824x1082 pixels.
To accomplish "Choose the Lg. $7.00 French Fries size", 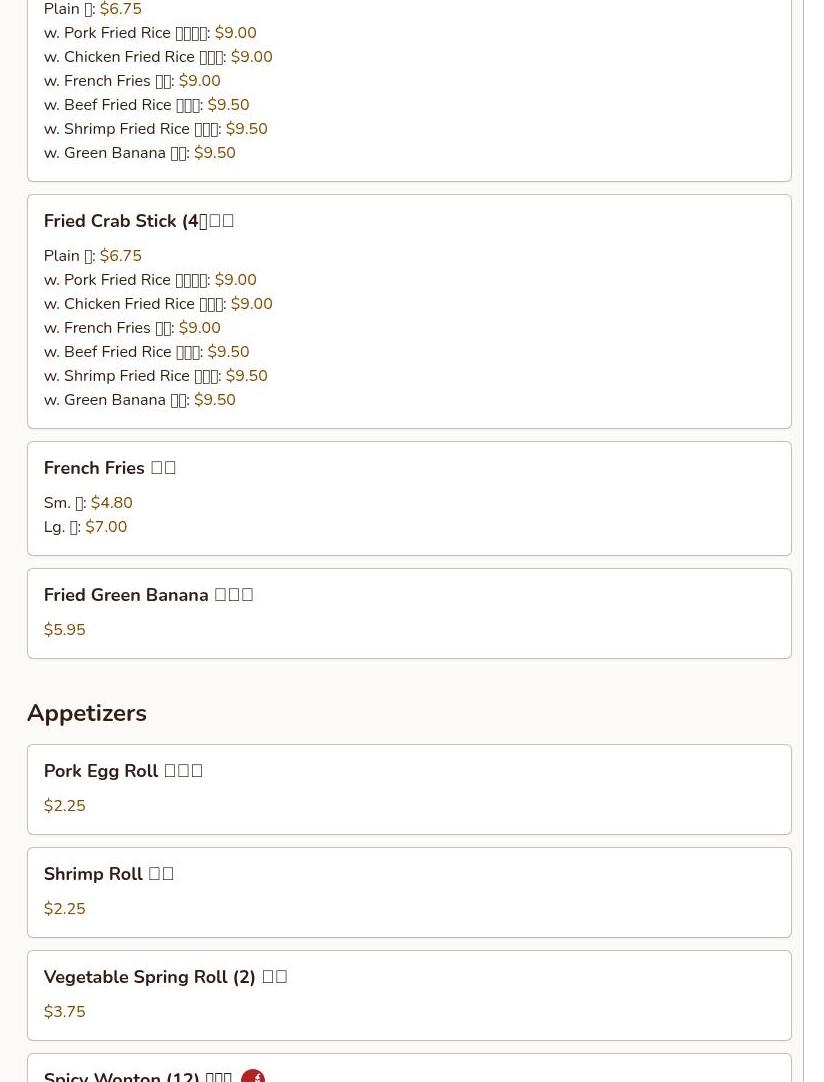I will click(x=85, y=527).
